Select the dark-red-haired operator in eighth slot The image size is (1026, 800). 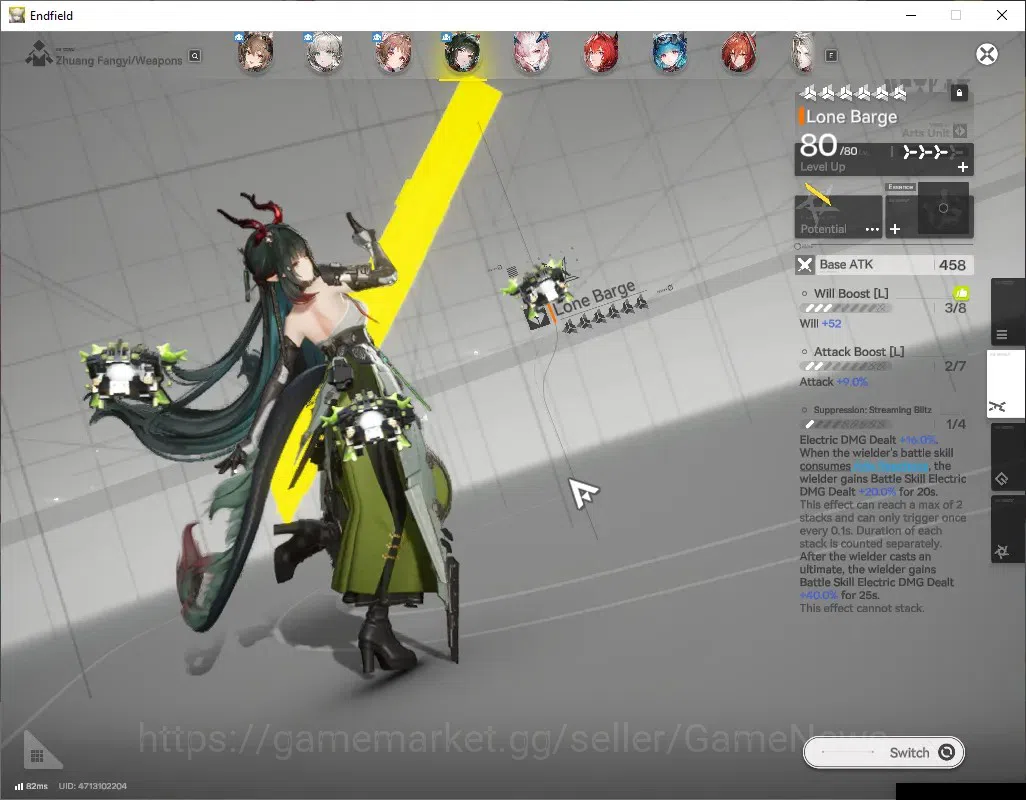(x=738, y=52)
